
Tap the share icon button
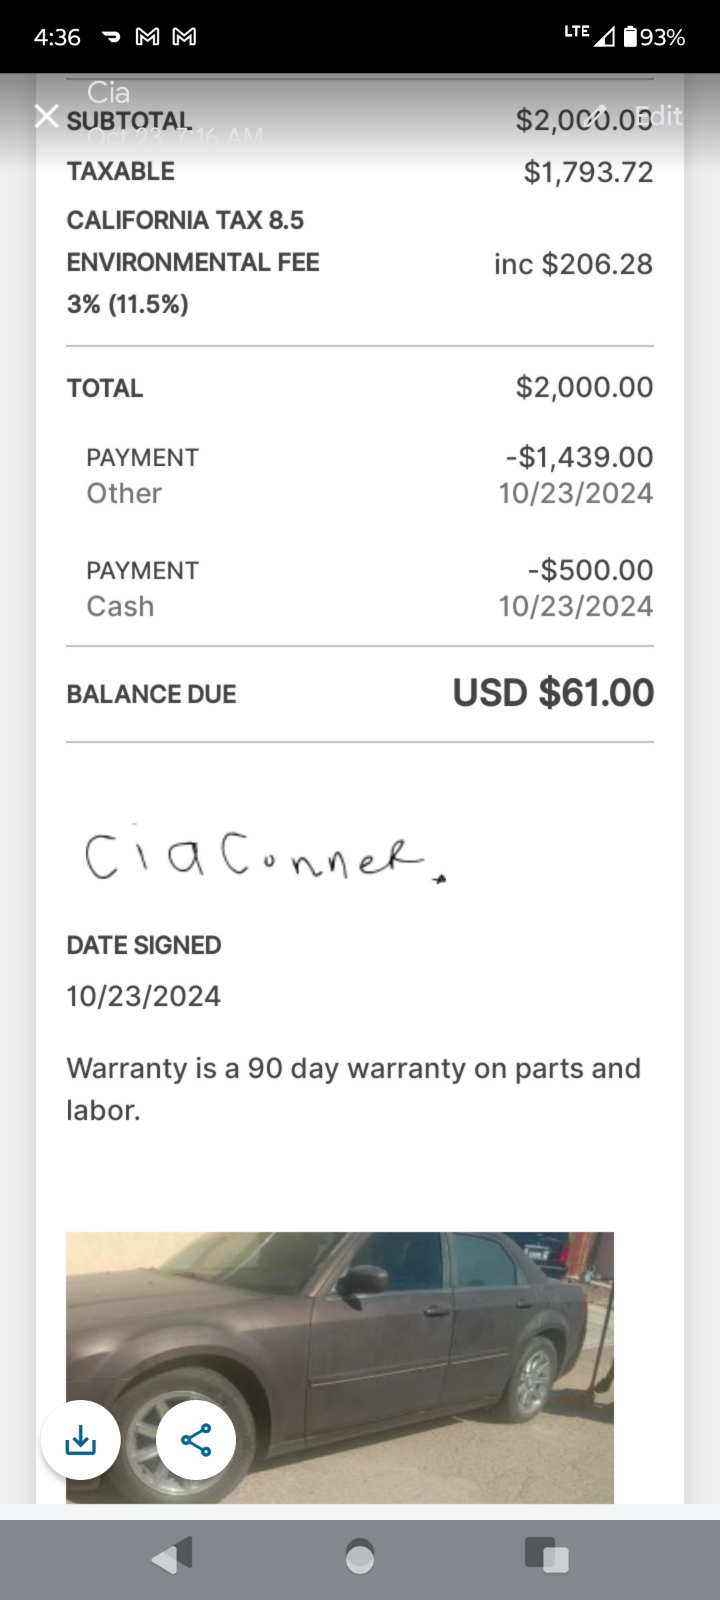tap(196, 1440)
